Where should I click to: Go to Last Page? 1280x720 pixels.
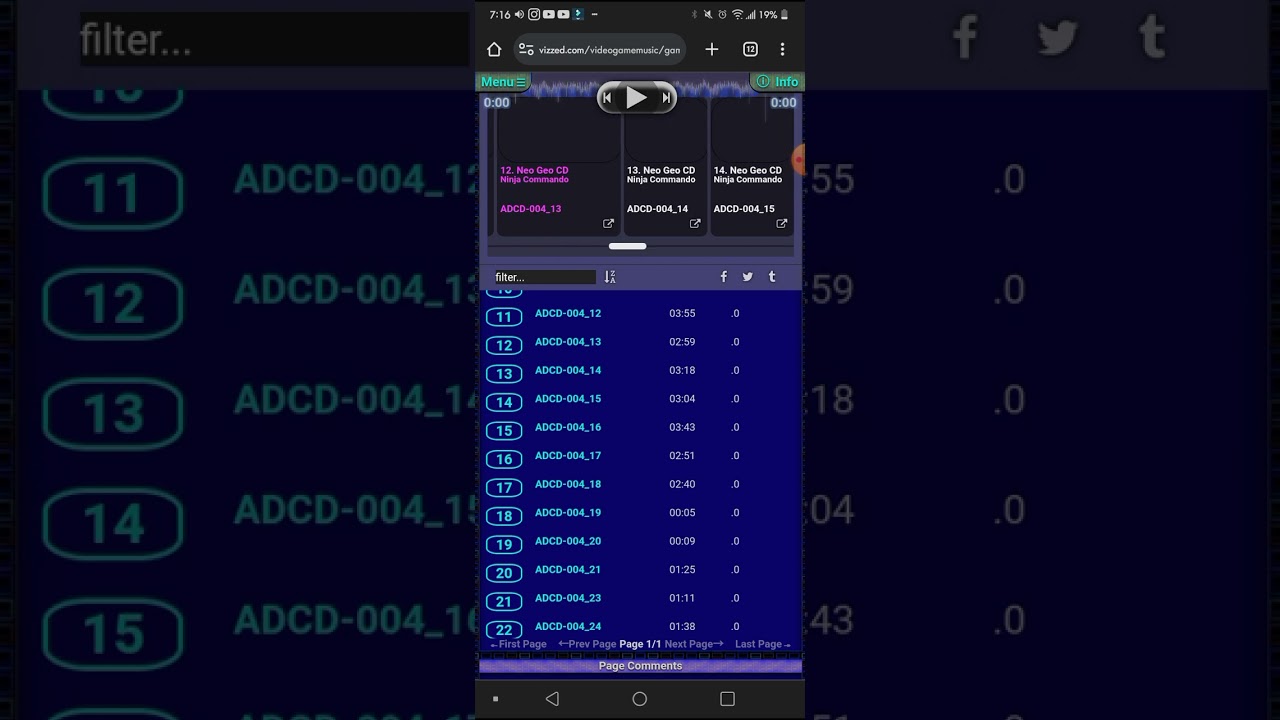click(763, 645)
